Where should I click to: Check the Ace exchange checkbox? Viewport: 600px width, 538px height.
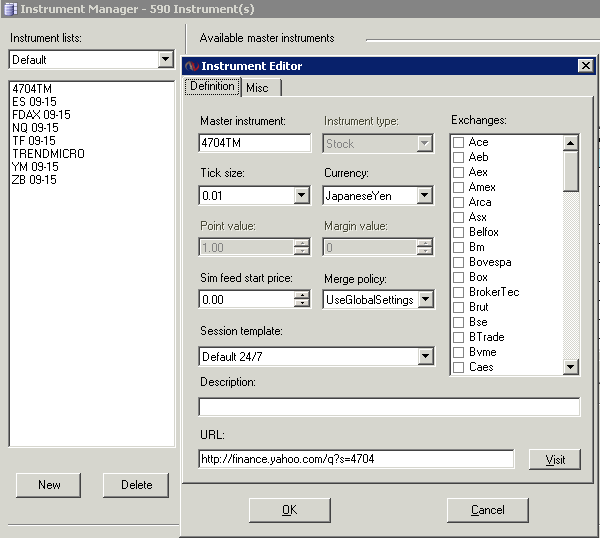[x=458, y=142]
